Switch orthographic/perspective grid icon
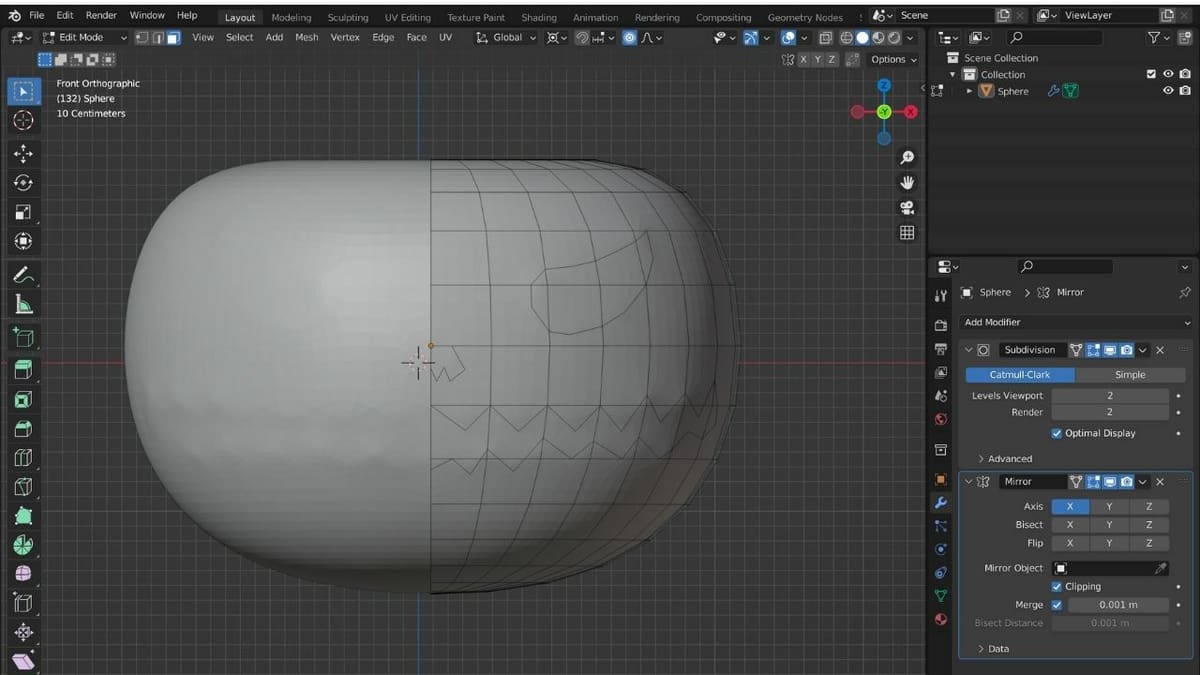Screen dimensions: 1200x675 click(907, 233)
